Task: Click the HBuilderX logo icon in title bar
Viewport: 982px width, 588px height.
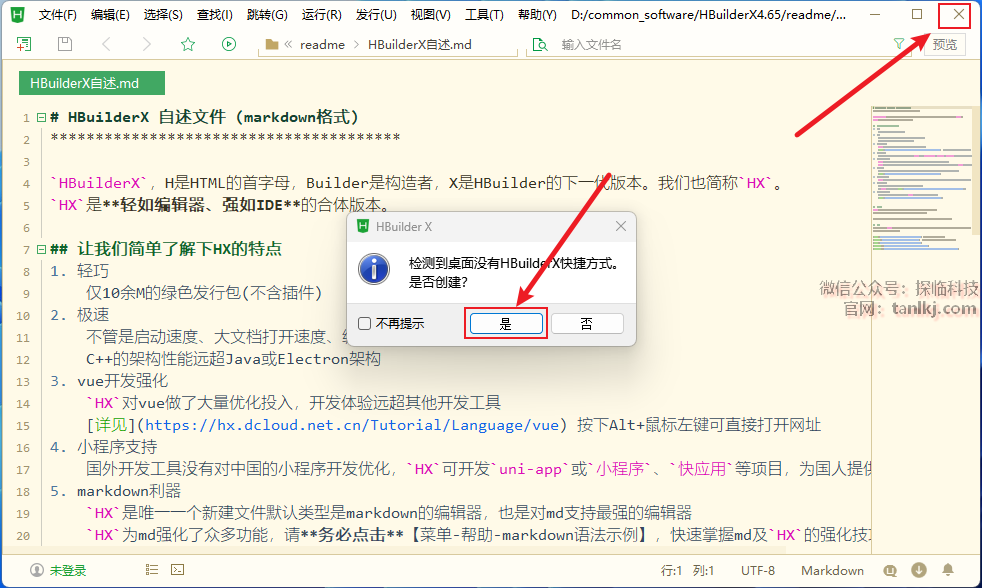Action: (18, 14)
